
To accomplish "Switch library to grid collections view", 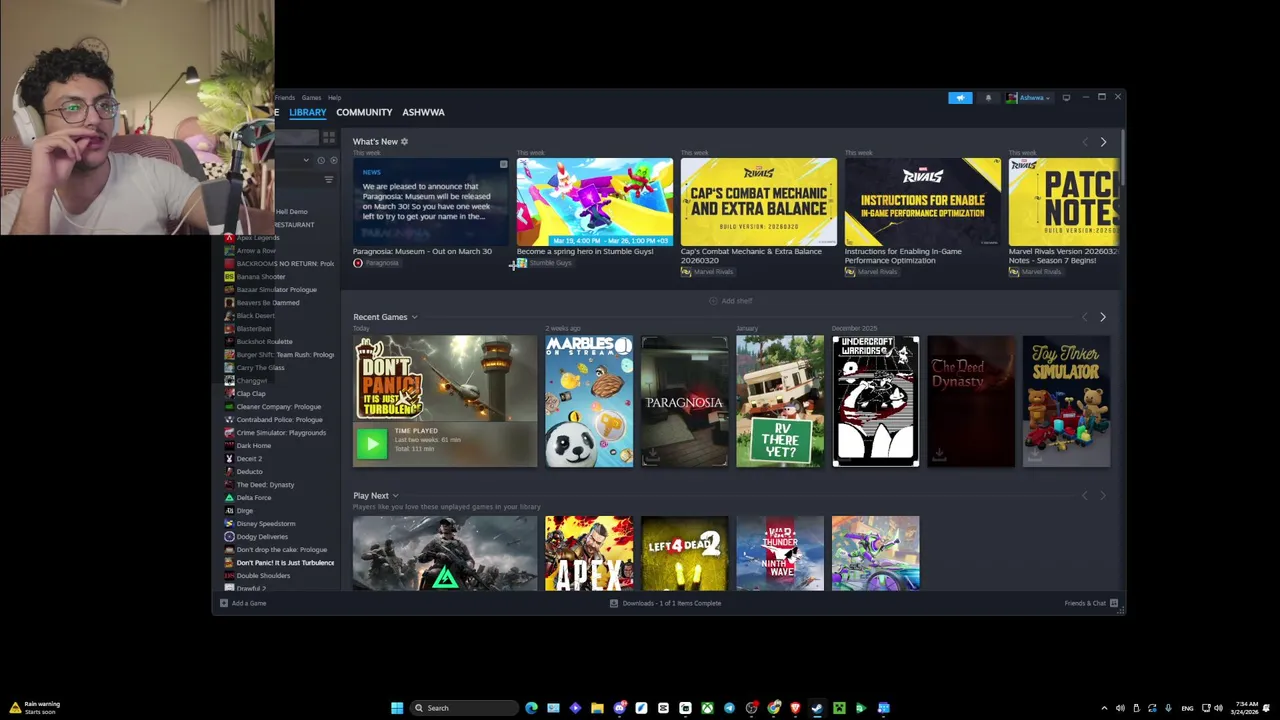I will click(x=328, y=138).
